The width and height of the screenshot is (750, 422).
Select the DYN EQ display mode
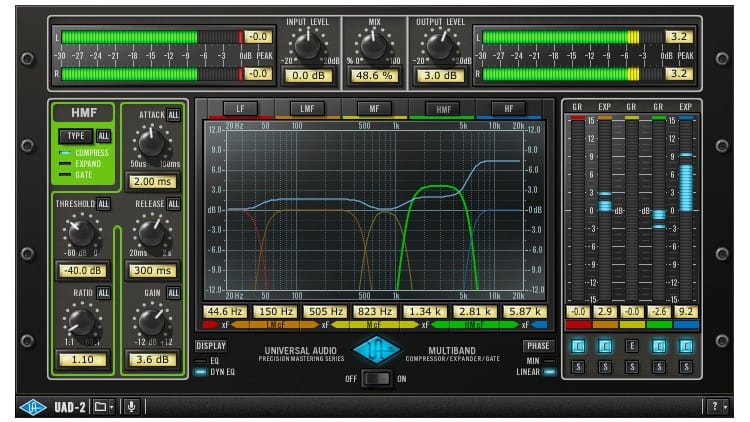coord(215,372)
